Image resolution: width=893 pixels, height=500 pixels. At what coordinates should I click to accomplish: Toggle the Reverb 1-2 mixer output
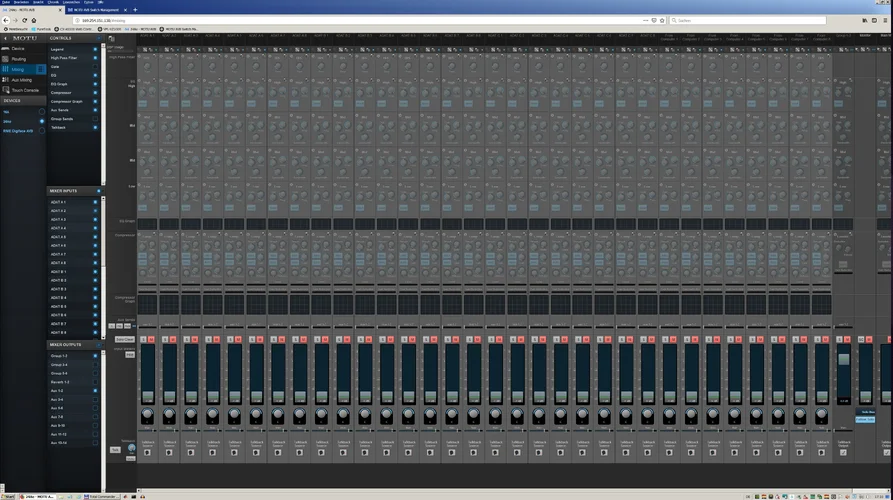(96, 382)
